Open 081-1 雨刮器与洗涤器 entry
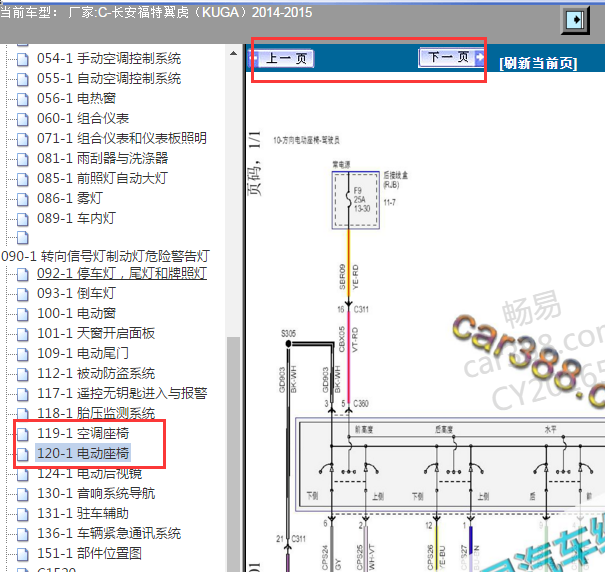This screenshot has width=605, height=572. (103, 159)
